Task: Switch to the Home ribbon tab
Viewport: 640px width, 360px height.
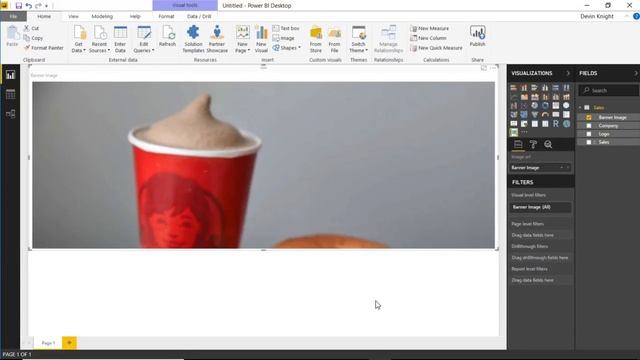Action: (44, 16)
